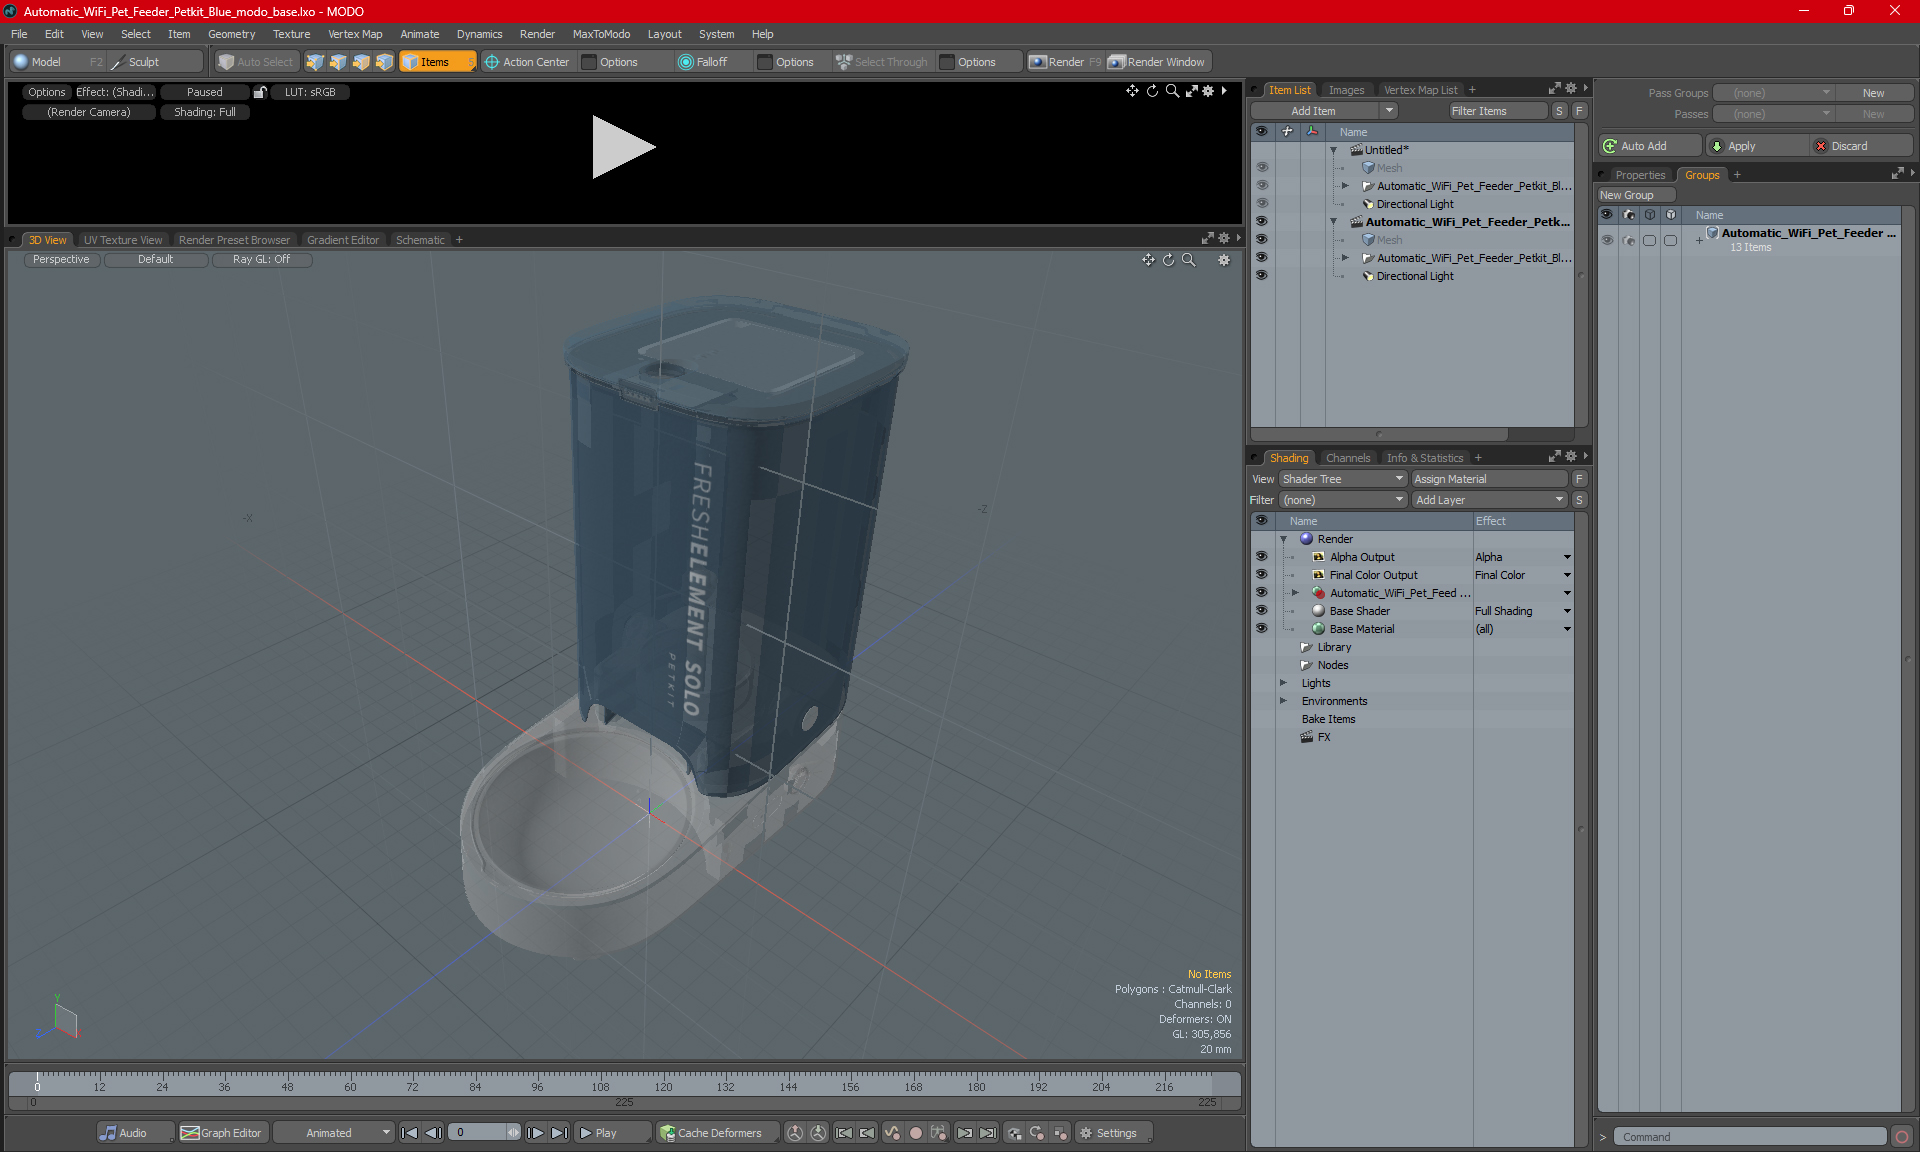
Task: Click preview pan move icon
Action: [x=1132, y=91]
